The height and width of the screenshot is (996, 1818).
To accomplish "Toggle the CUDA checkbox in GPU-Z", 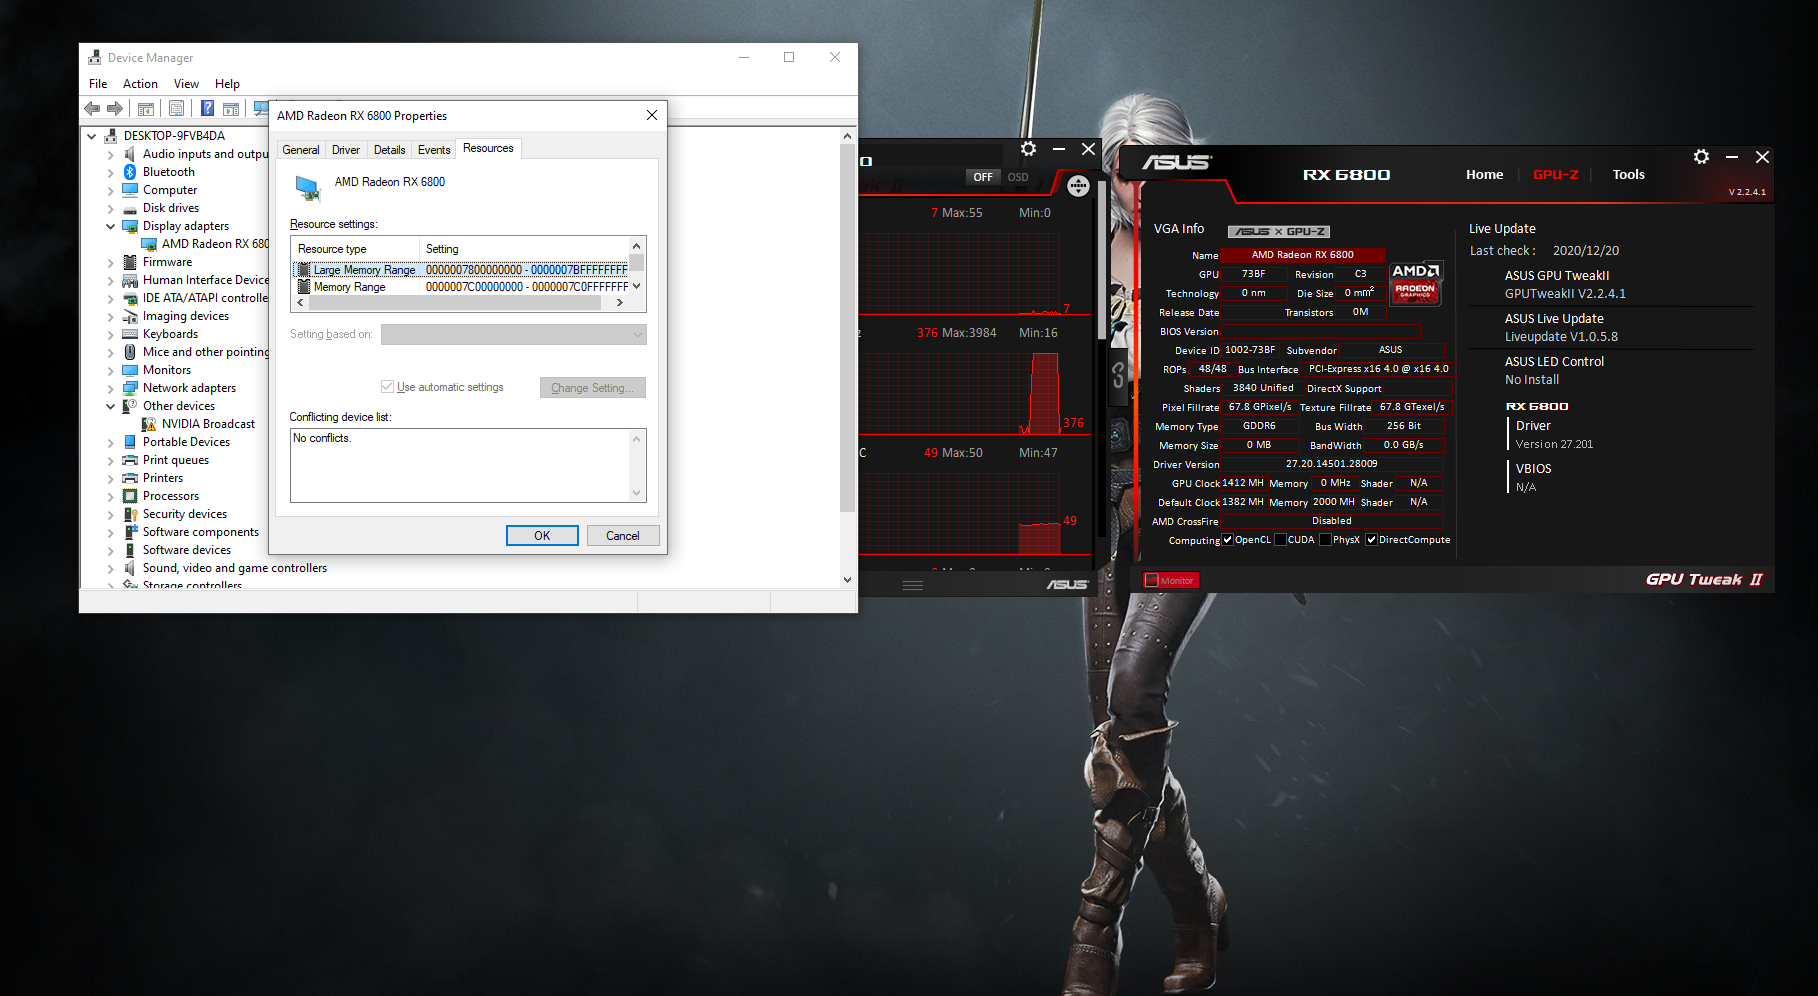I will [x=1280, y=540].
